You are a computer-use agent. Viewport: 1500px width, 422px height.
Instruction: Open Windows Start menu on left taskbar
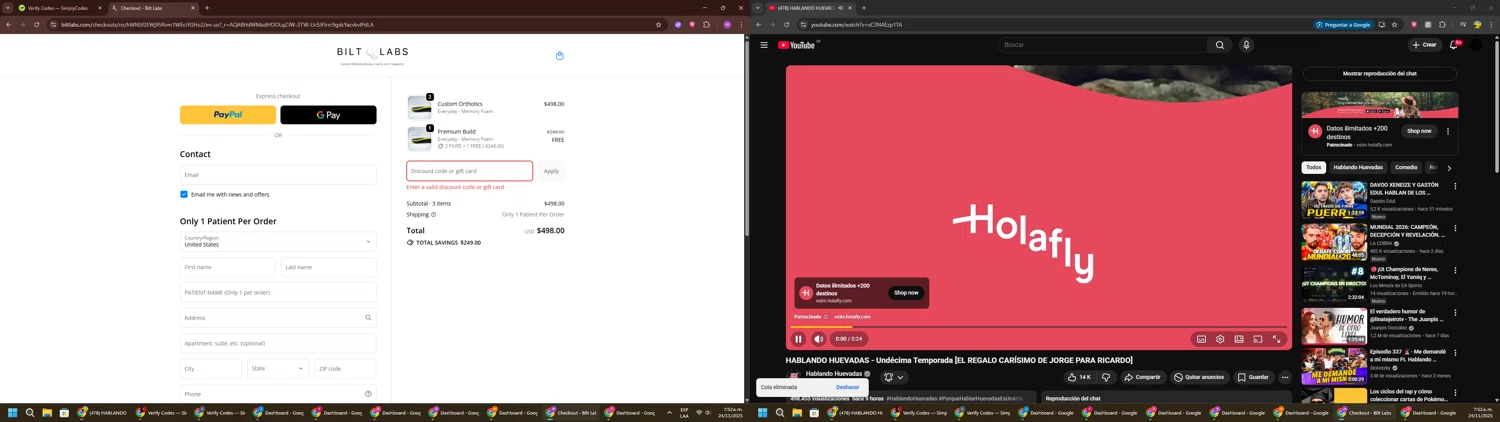12,412
